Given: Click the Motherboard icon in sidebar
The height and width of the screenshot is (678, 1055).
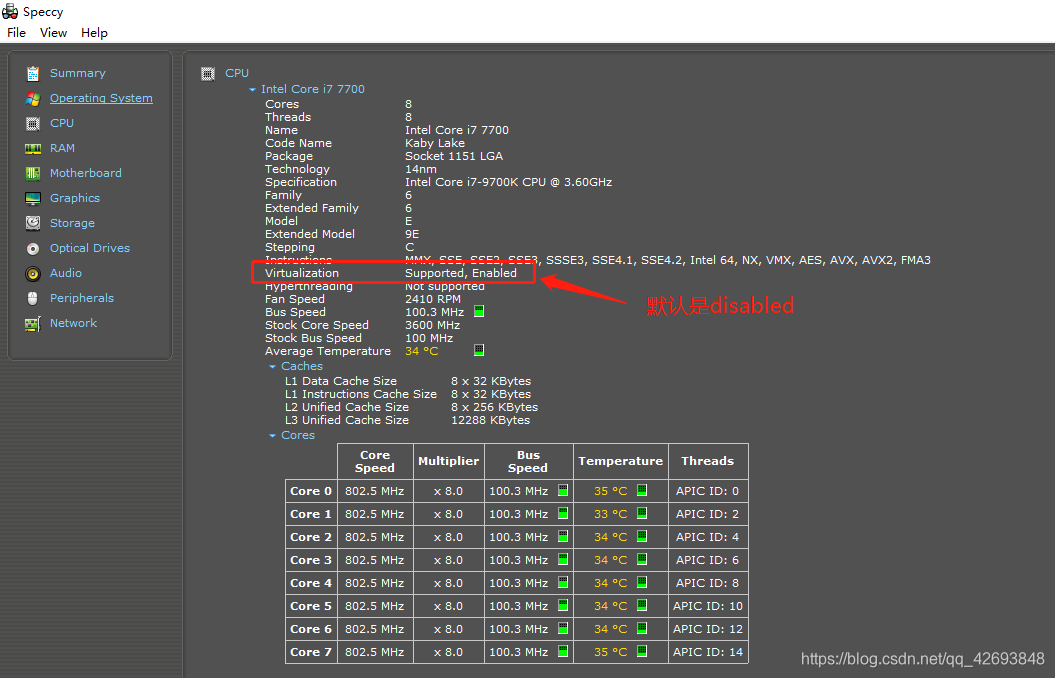Looking at the screenshot, I should (x=33, y=174).
